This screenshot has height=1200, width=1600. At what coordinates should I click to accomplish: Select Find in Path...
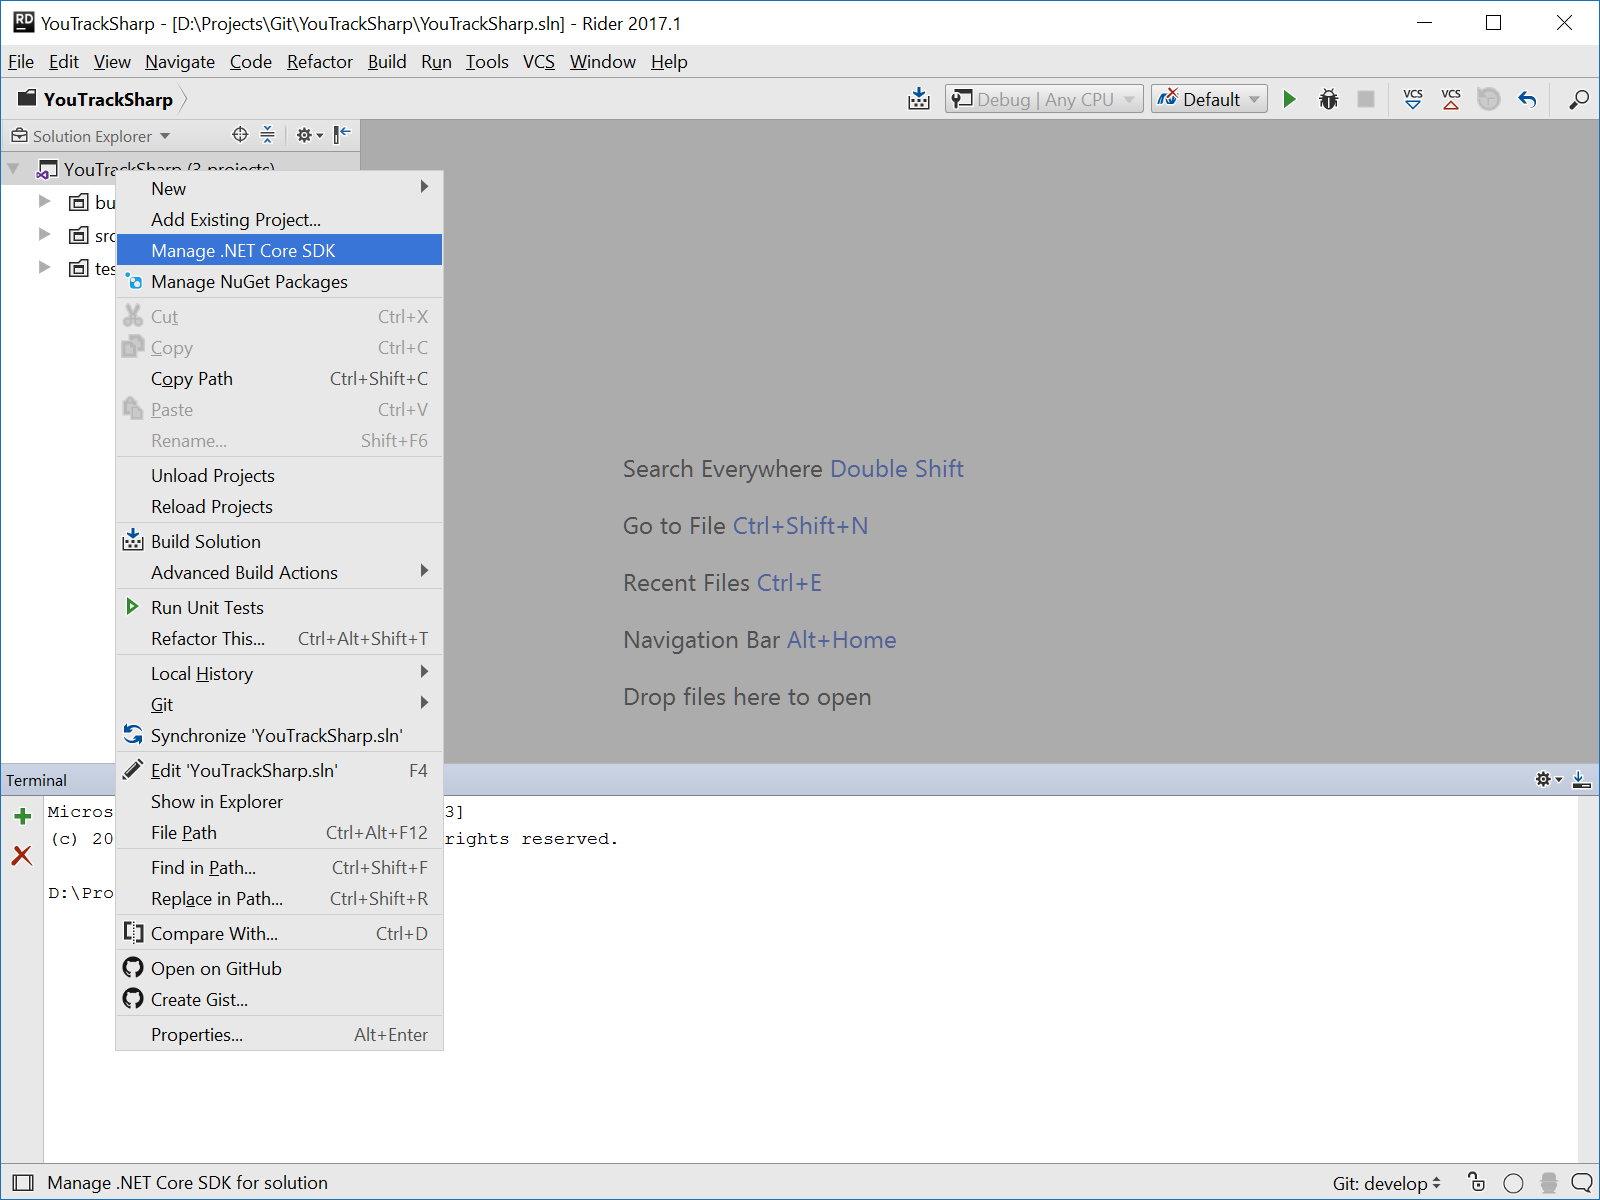(280, 868)
